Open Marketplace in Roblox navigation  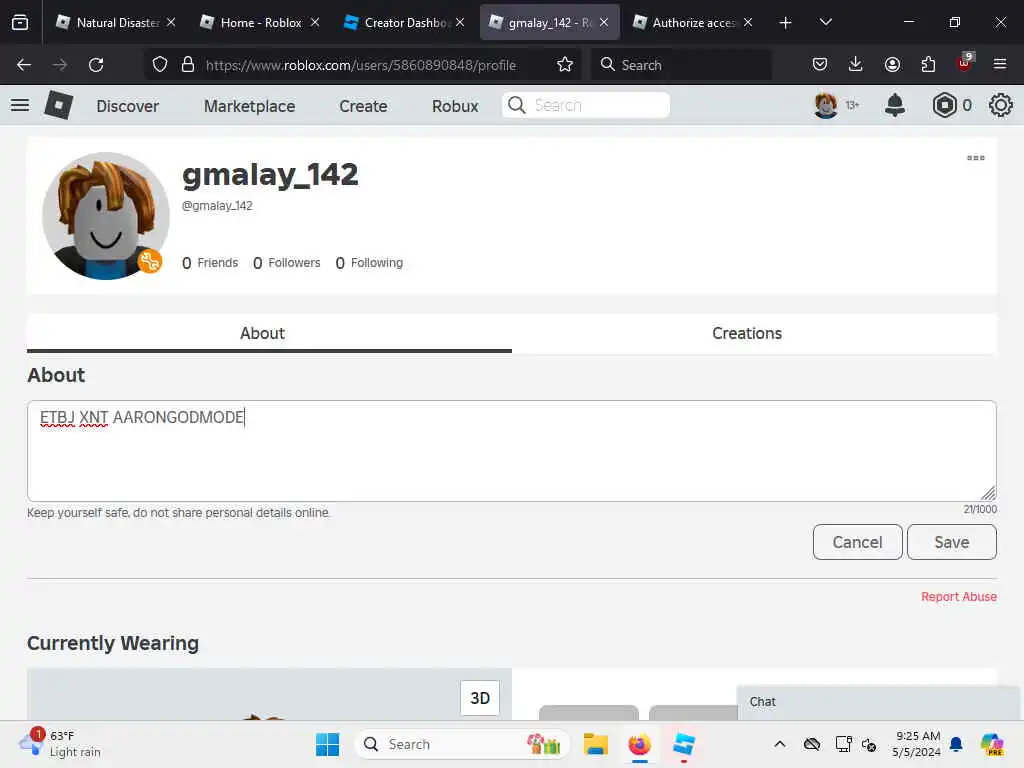tap(249, 106)
